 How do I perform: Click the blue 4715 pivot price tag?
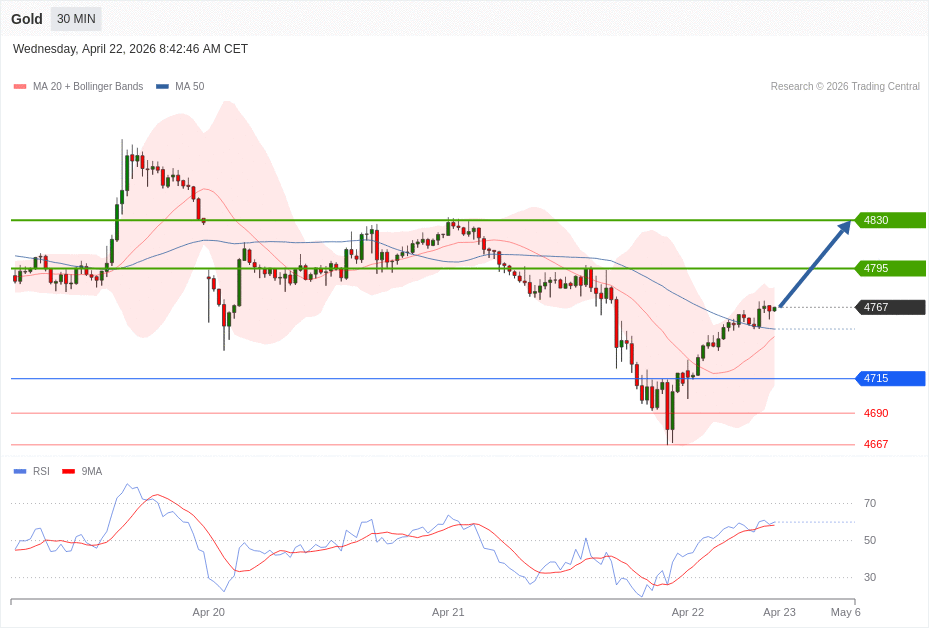[890, 378]
